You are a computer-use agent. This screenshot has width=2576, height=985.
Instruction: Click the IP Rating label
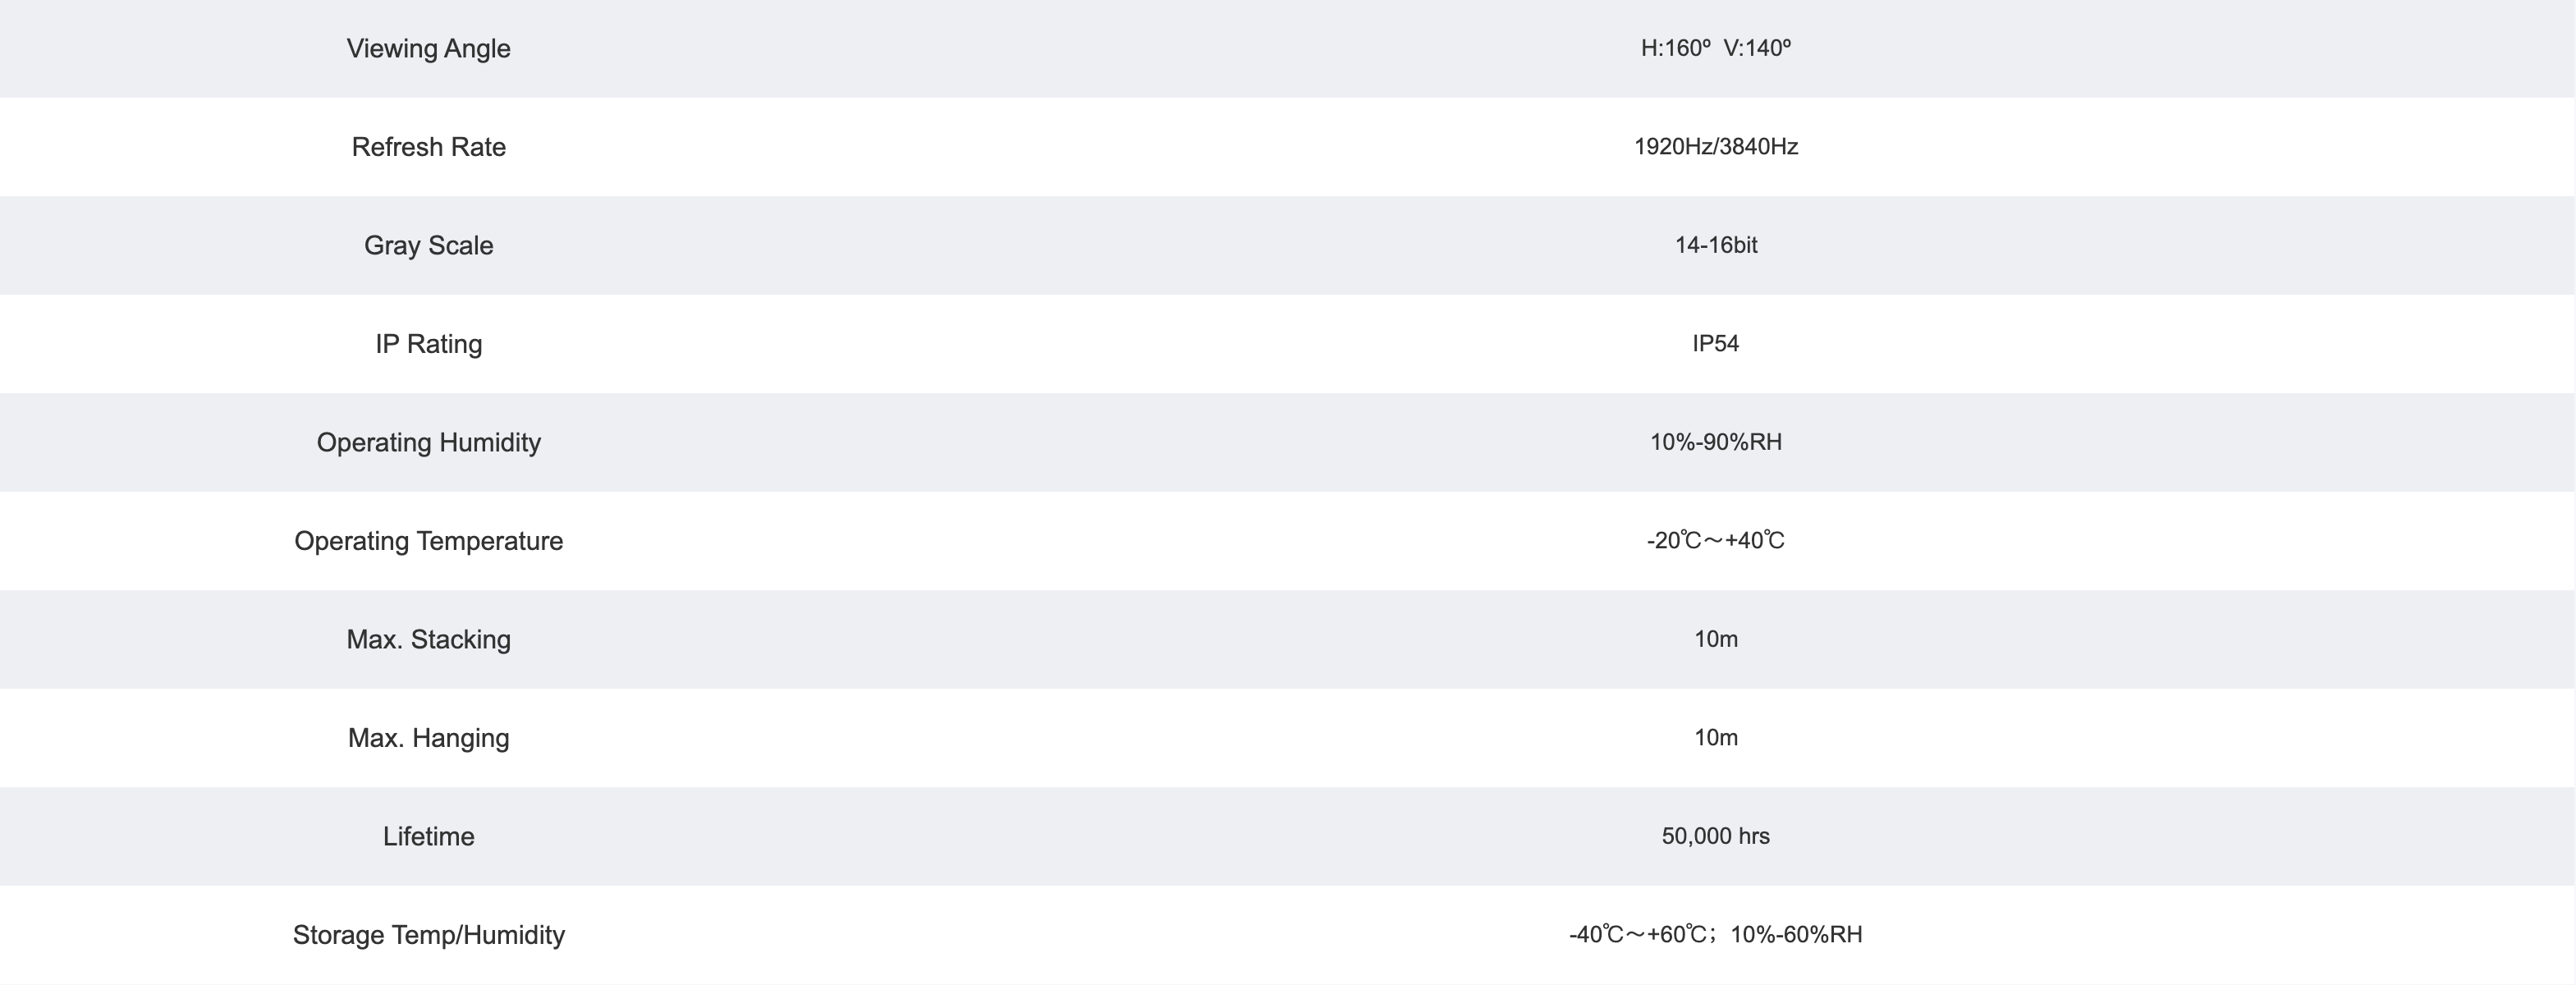[x=428, y=344]
